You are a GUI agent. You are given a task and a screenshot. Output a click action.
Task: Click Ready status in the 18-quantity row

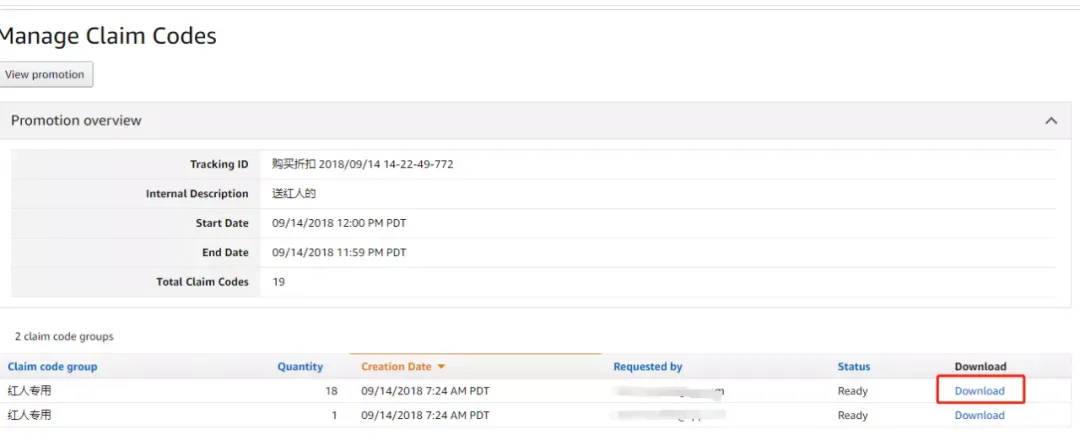[x=853, y=391]
